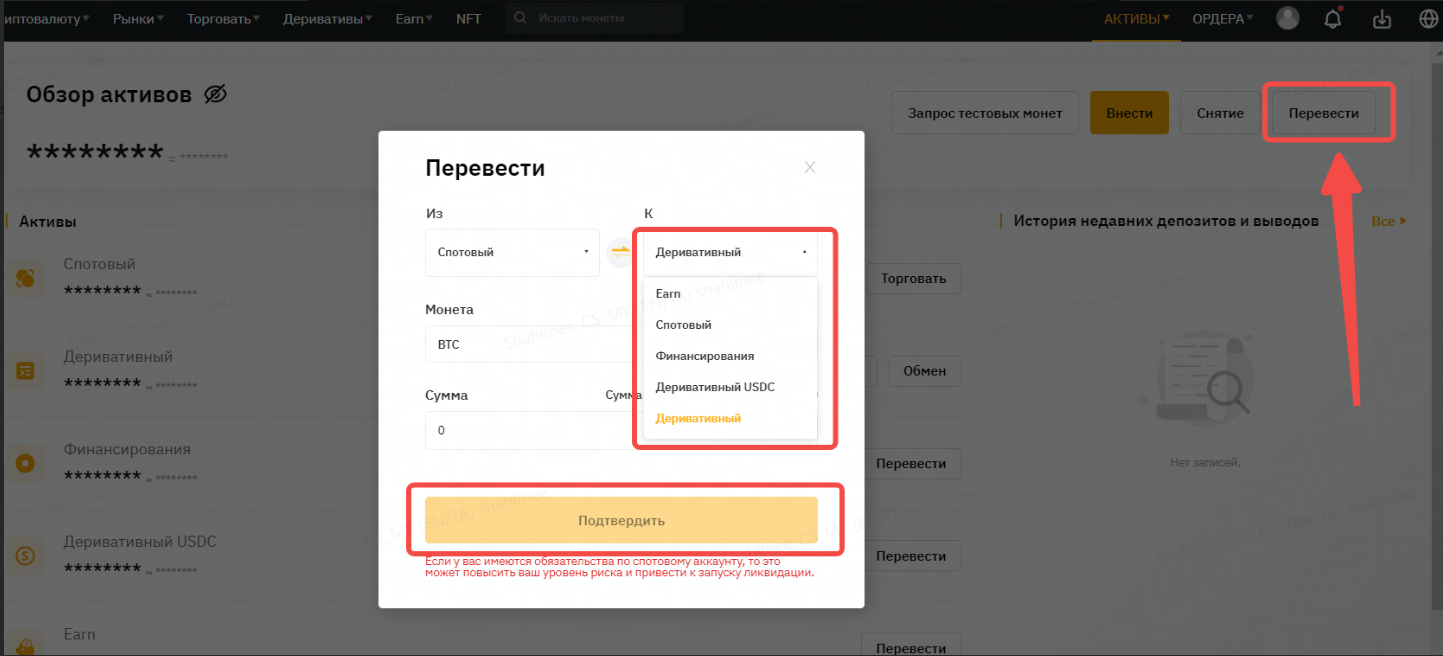Choose Деривативный USDC from the list

(x=715, y=387)
